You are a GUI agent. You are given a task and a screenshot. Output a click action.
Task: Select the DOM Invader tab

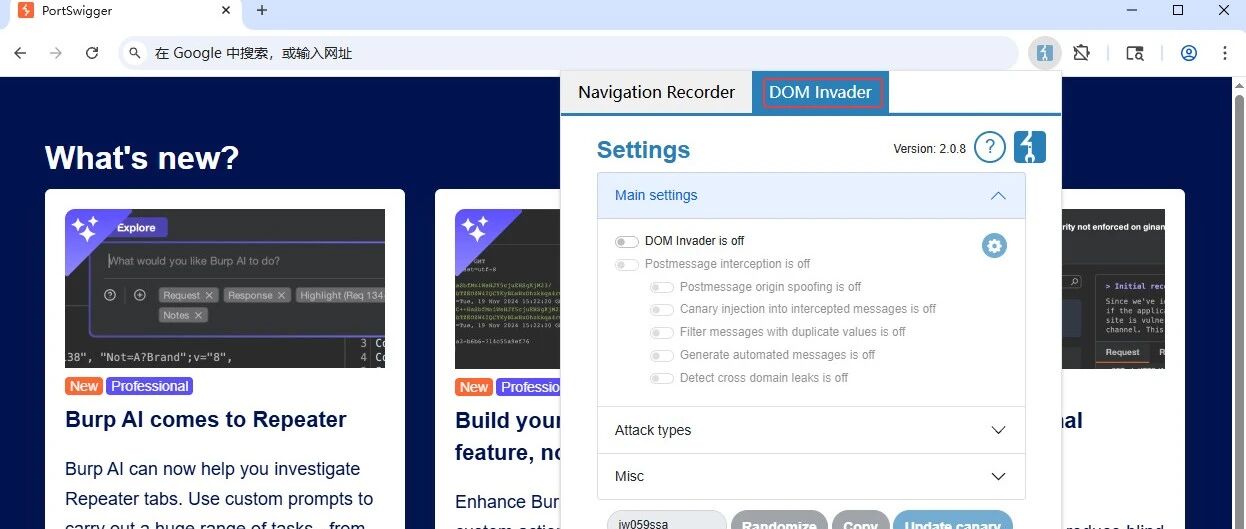pos(820,92)
